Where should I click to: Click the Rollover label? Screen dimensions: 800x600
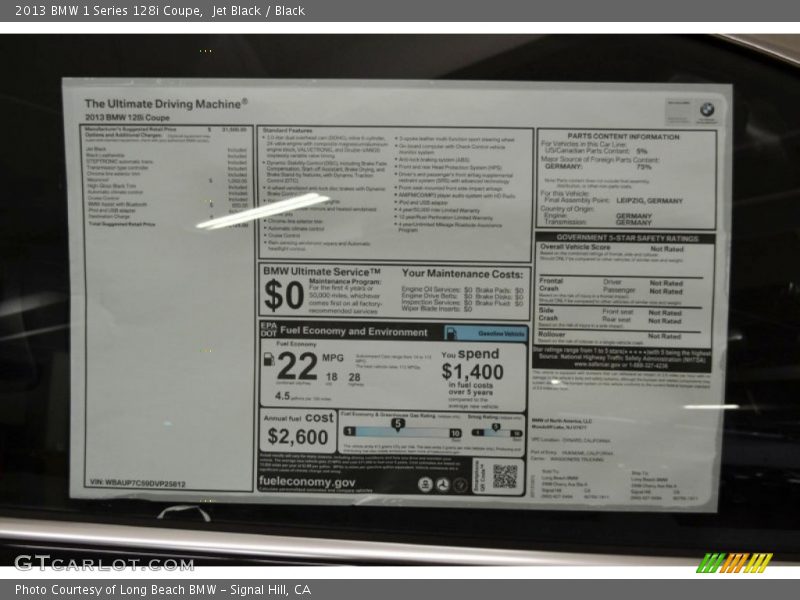pyautogui.click(x=552, y=334)
